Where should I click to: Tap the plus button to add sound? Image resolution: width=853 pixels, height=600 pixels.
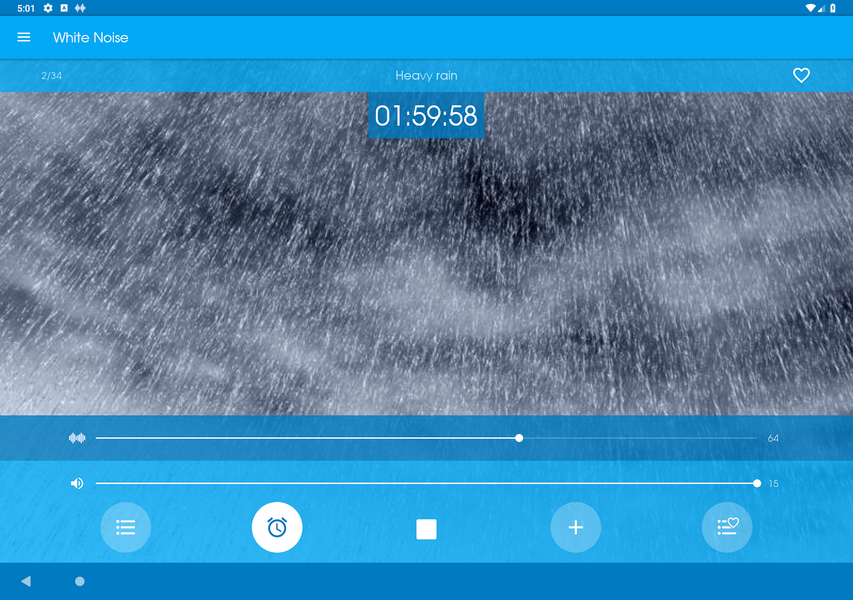pos(576,527)
